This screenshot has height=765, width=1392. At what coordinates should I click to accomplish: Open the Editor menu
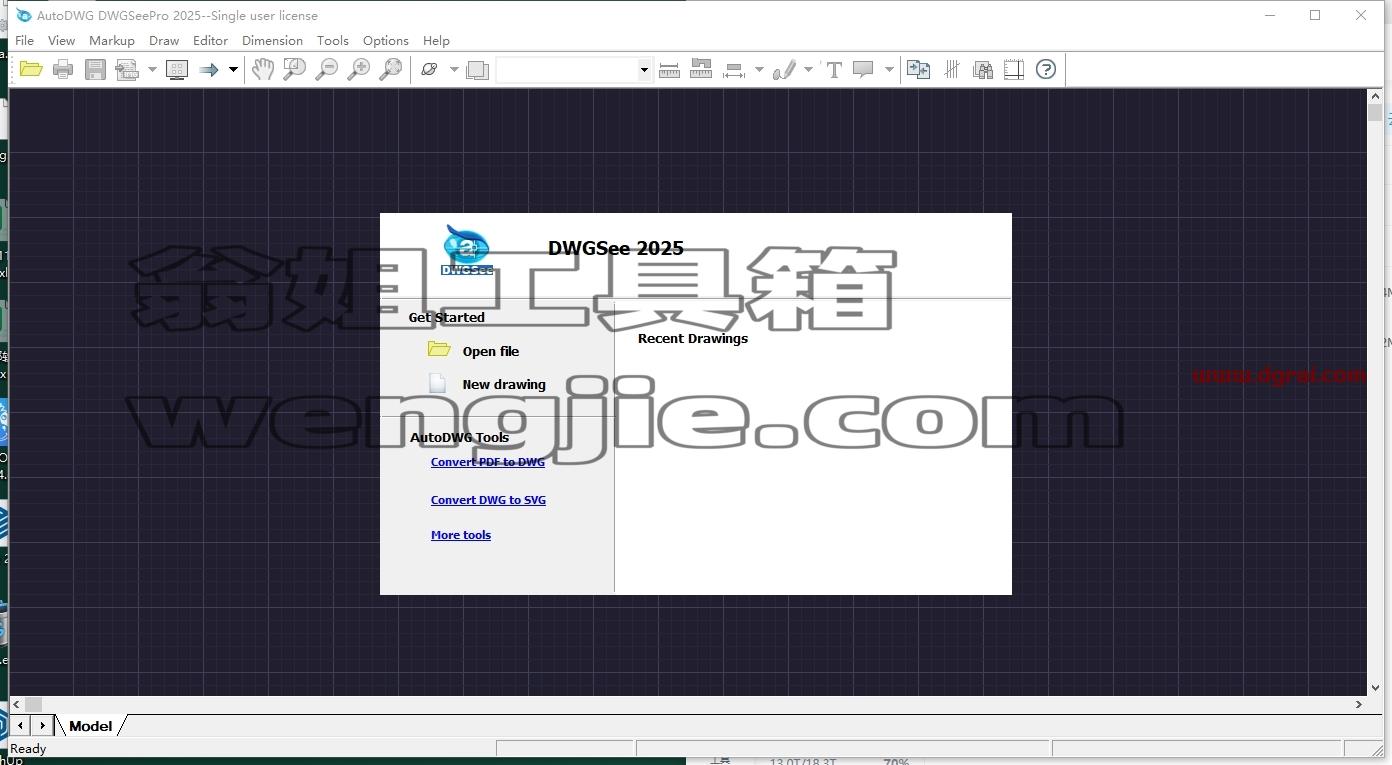tap(210, 40)
